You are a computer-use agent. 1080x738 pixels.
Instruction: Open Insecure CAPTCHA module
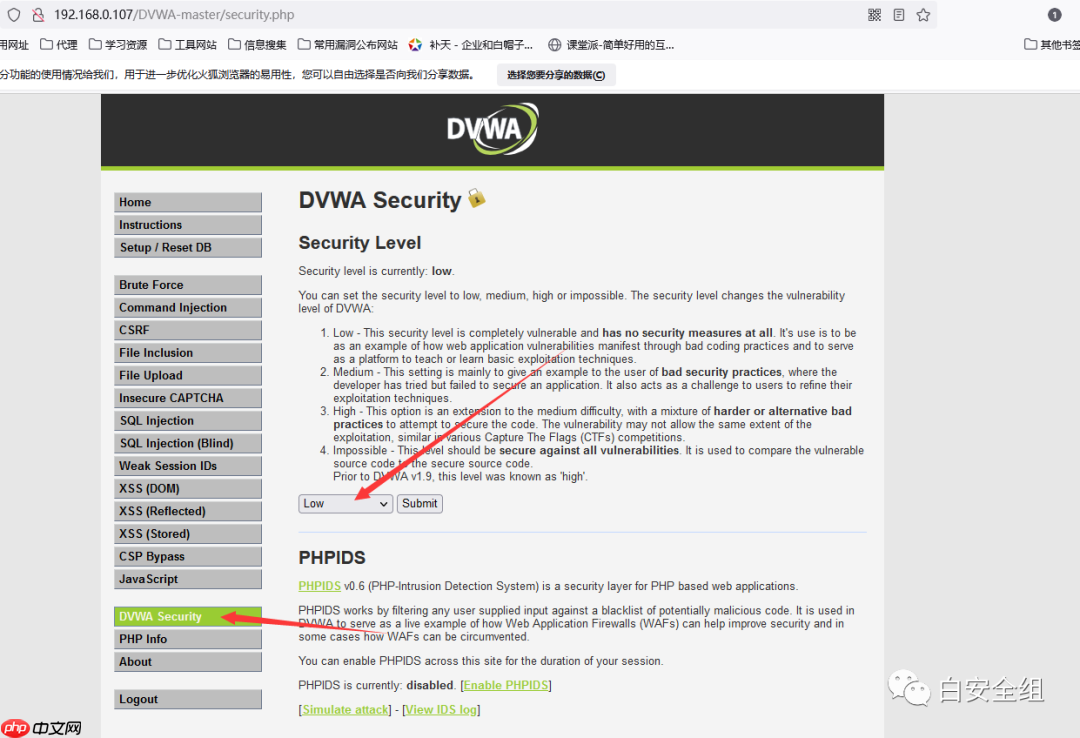pos(188,398)
